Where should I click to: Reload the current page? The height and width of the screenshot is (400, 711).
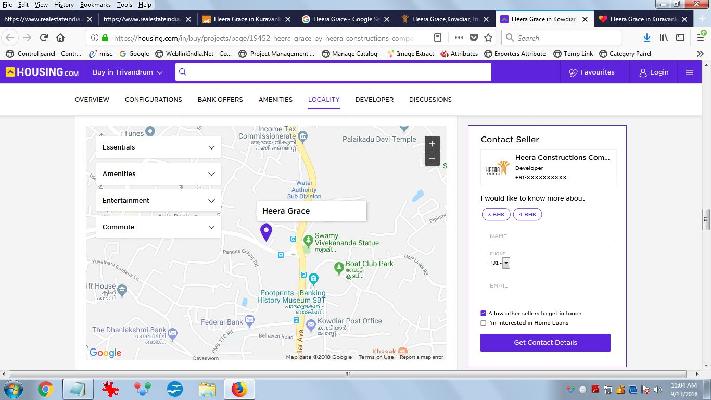coord(44,38)
